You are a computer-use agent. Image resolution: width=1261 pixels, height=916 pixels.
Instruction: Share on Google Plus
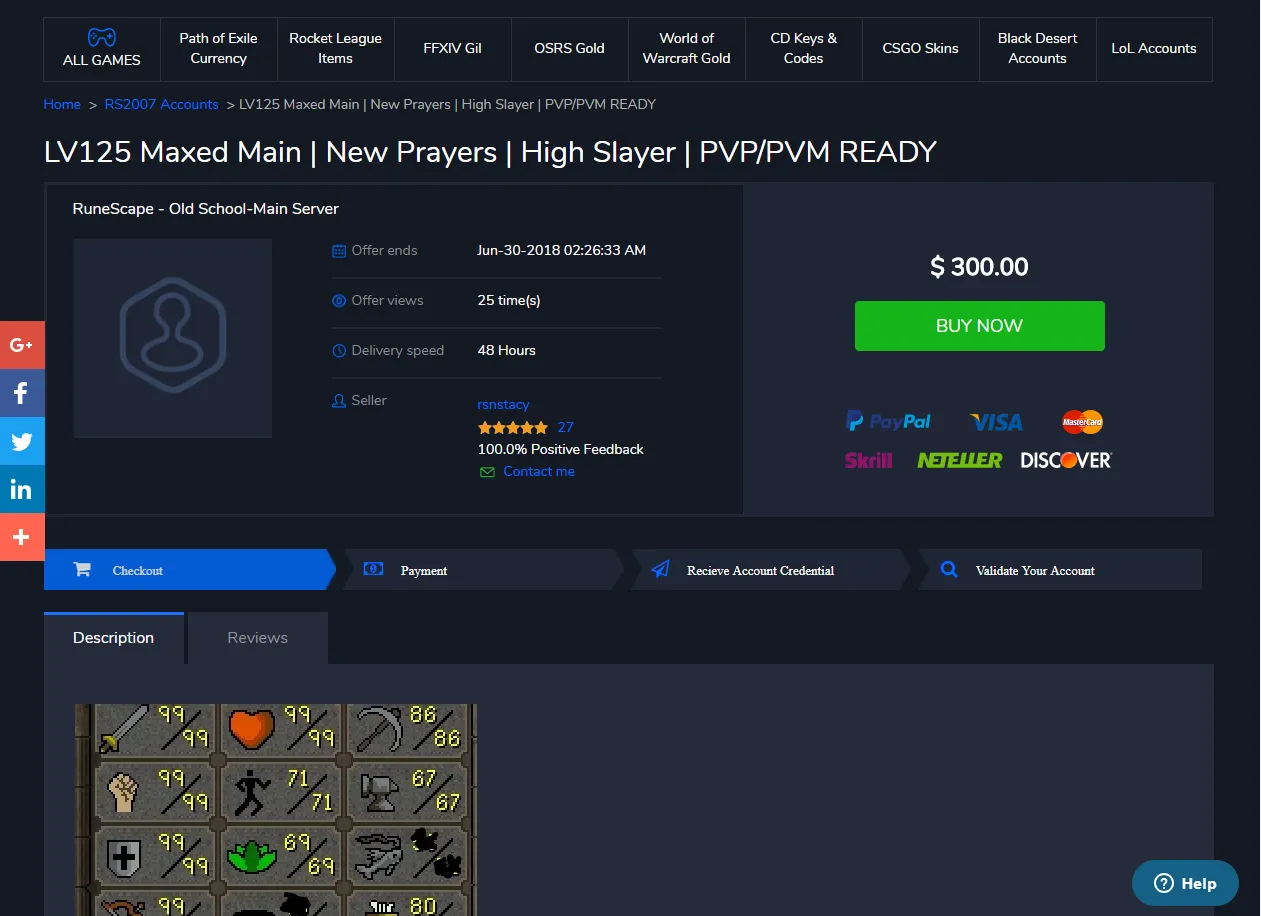(x=22, y=345)
